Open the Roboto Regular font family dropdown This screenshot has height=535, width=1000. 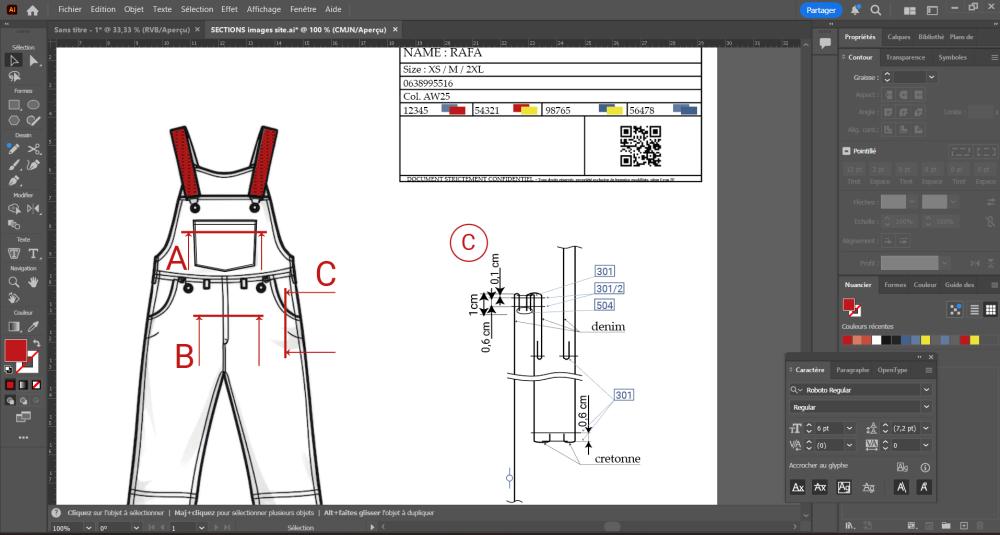tap(926, 390)
